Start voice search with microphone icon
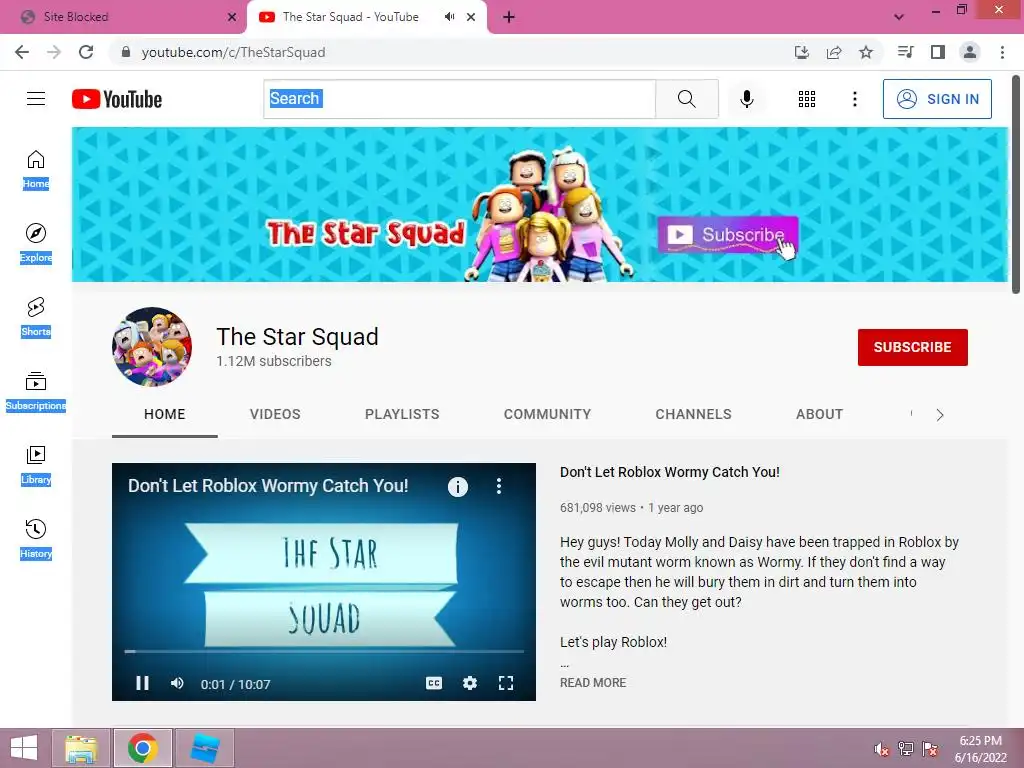 [746, 99]
